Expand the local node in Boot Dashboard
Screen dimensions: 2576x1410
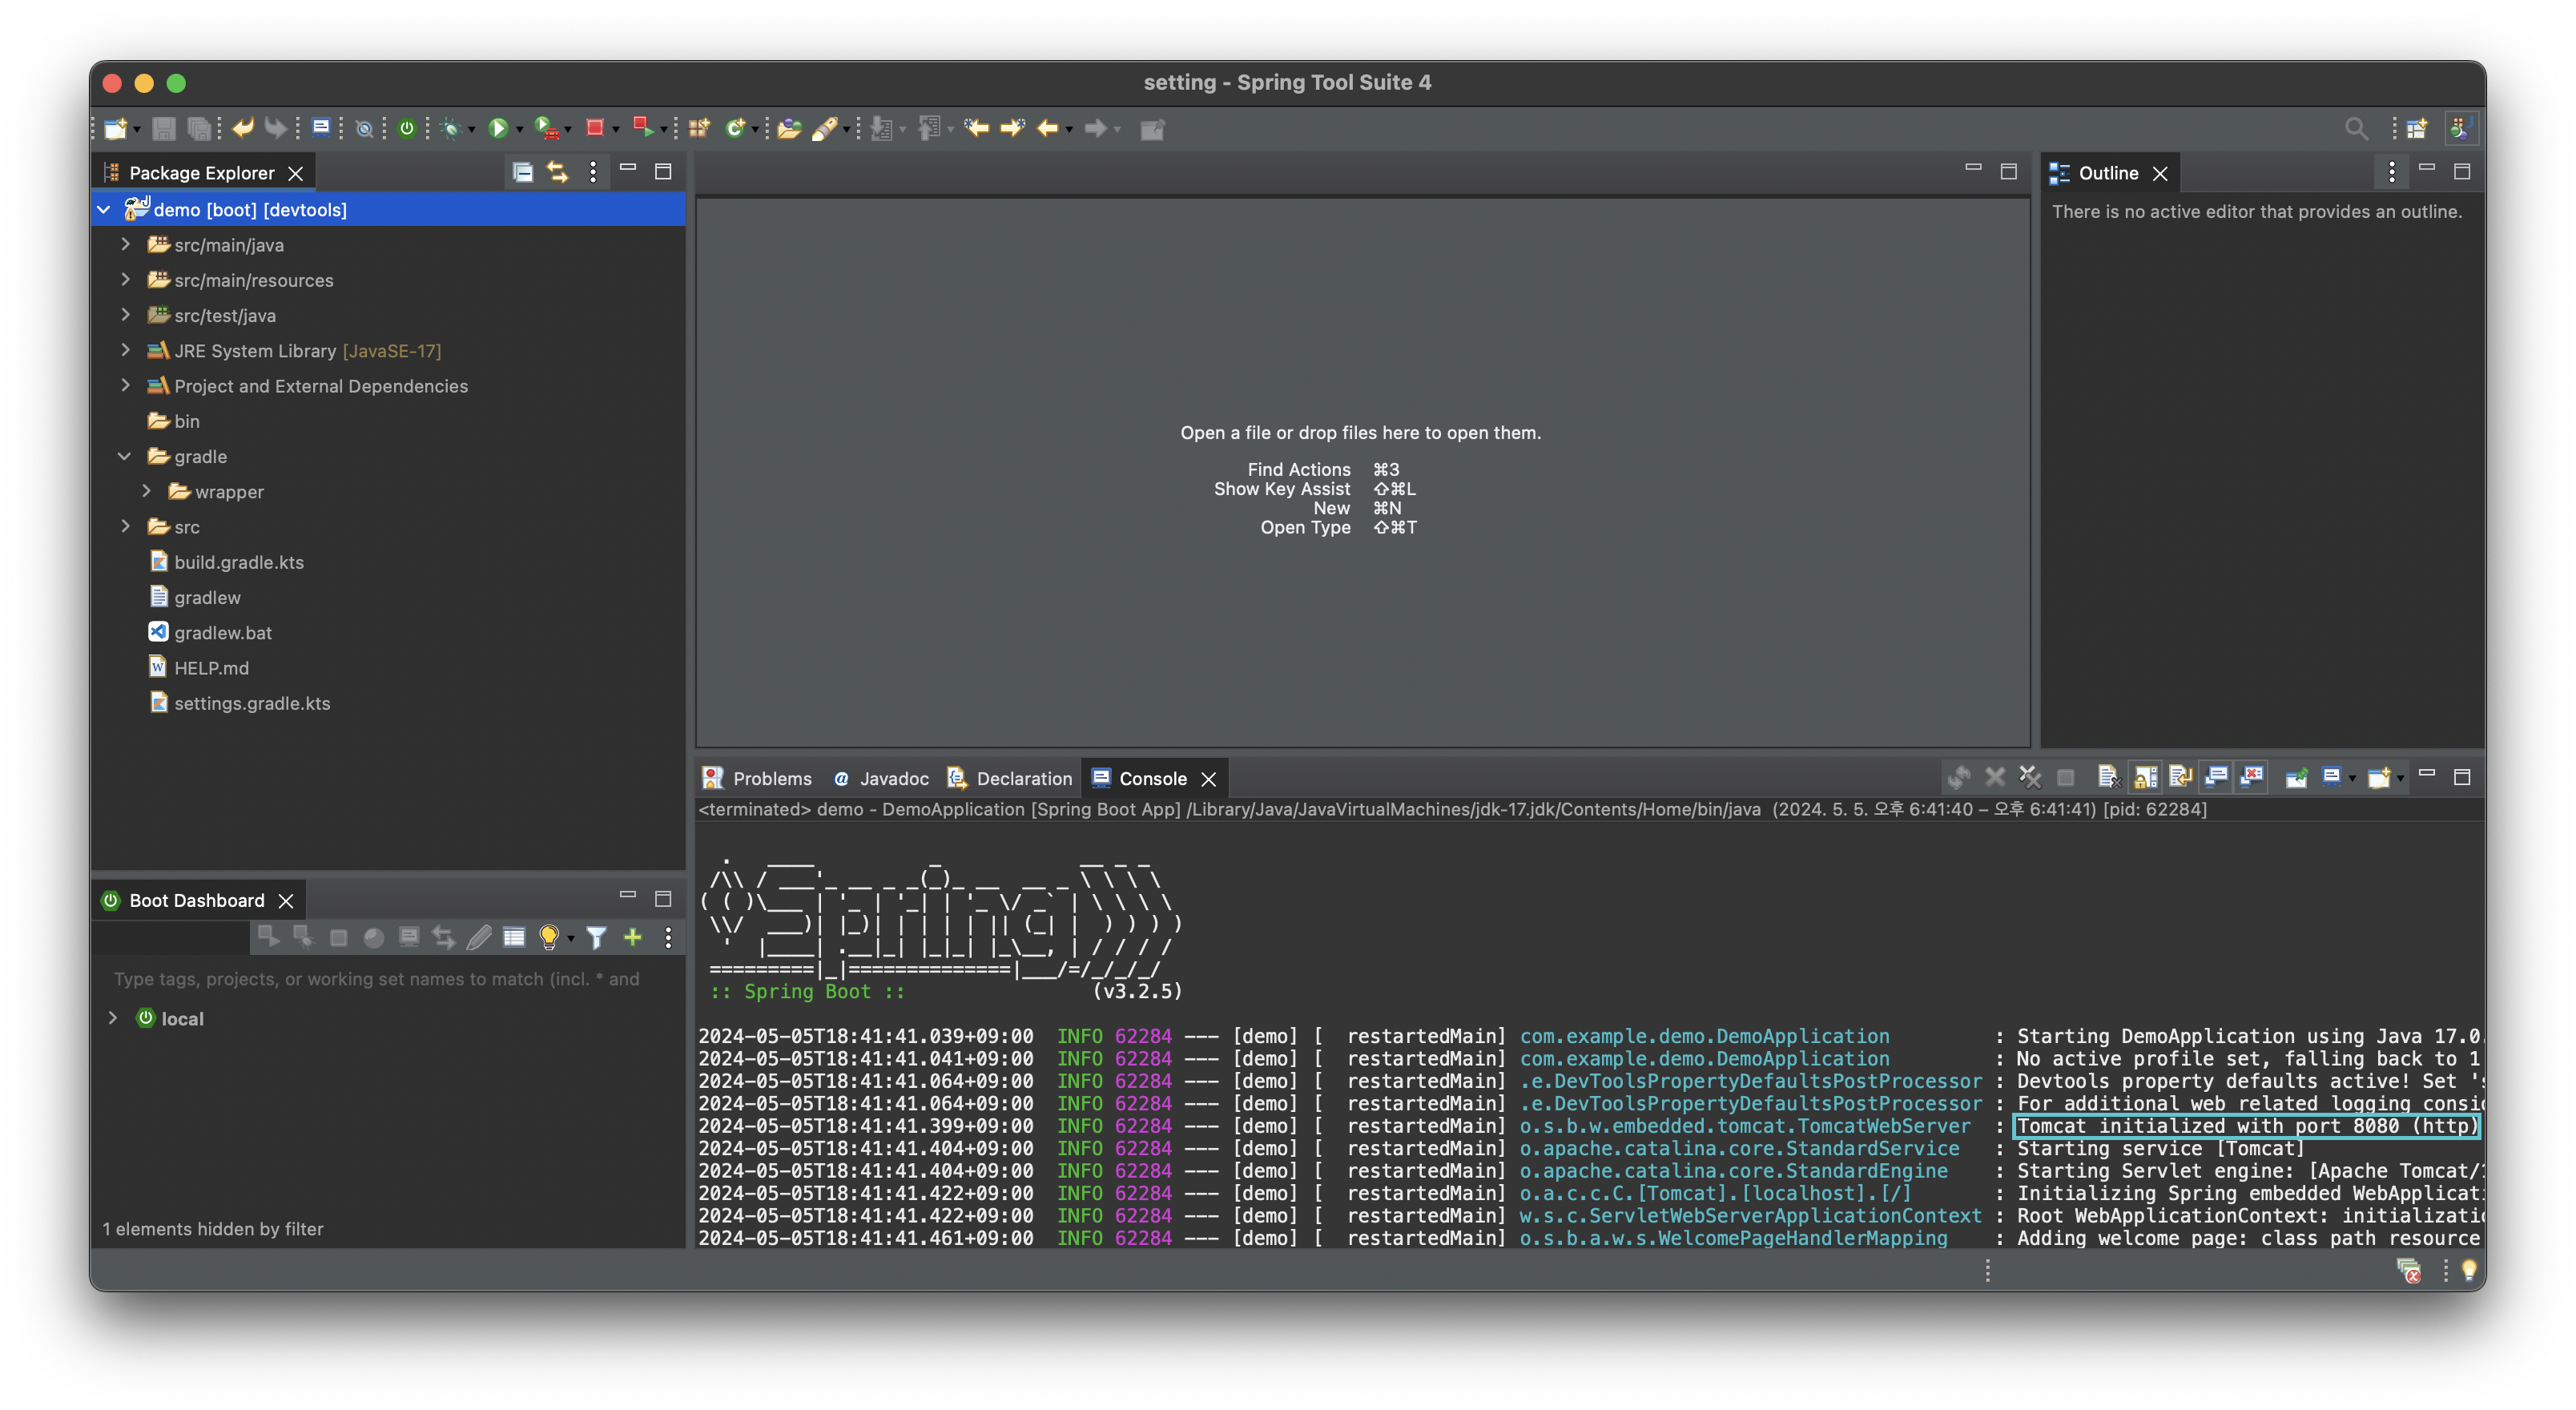coord(113,1018)
